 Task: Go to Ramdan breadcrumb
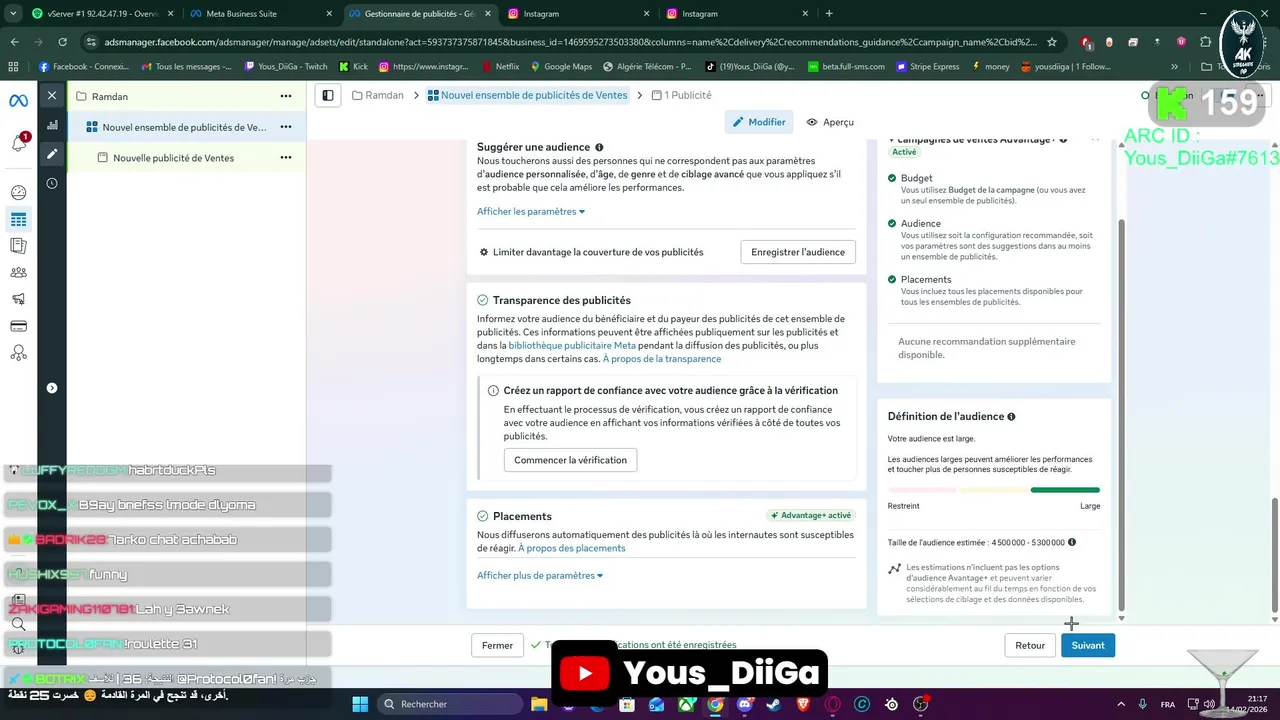point(378,95)
